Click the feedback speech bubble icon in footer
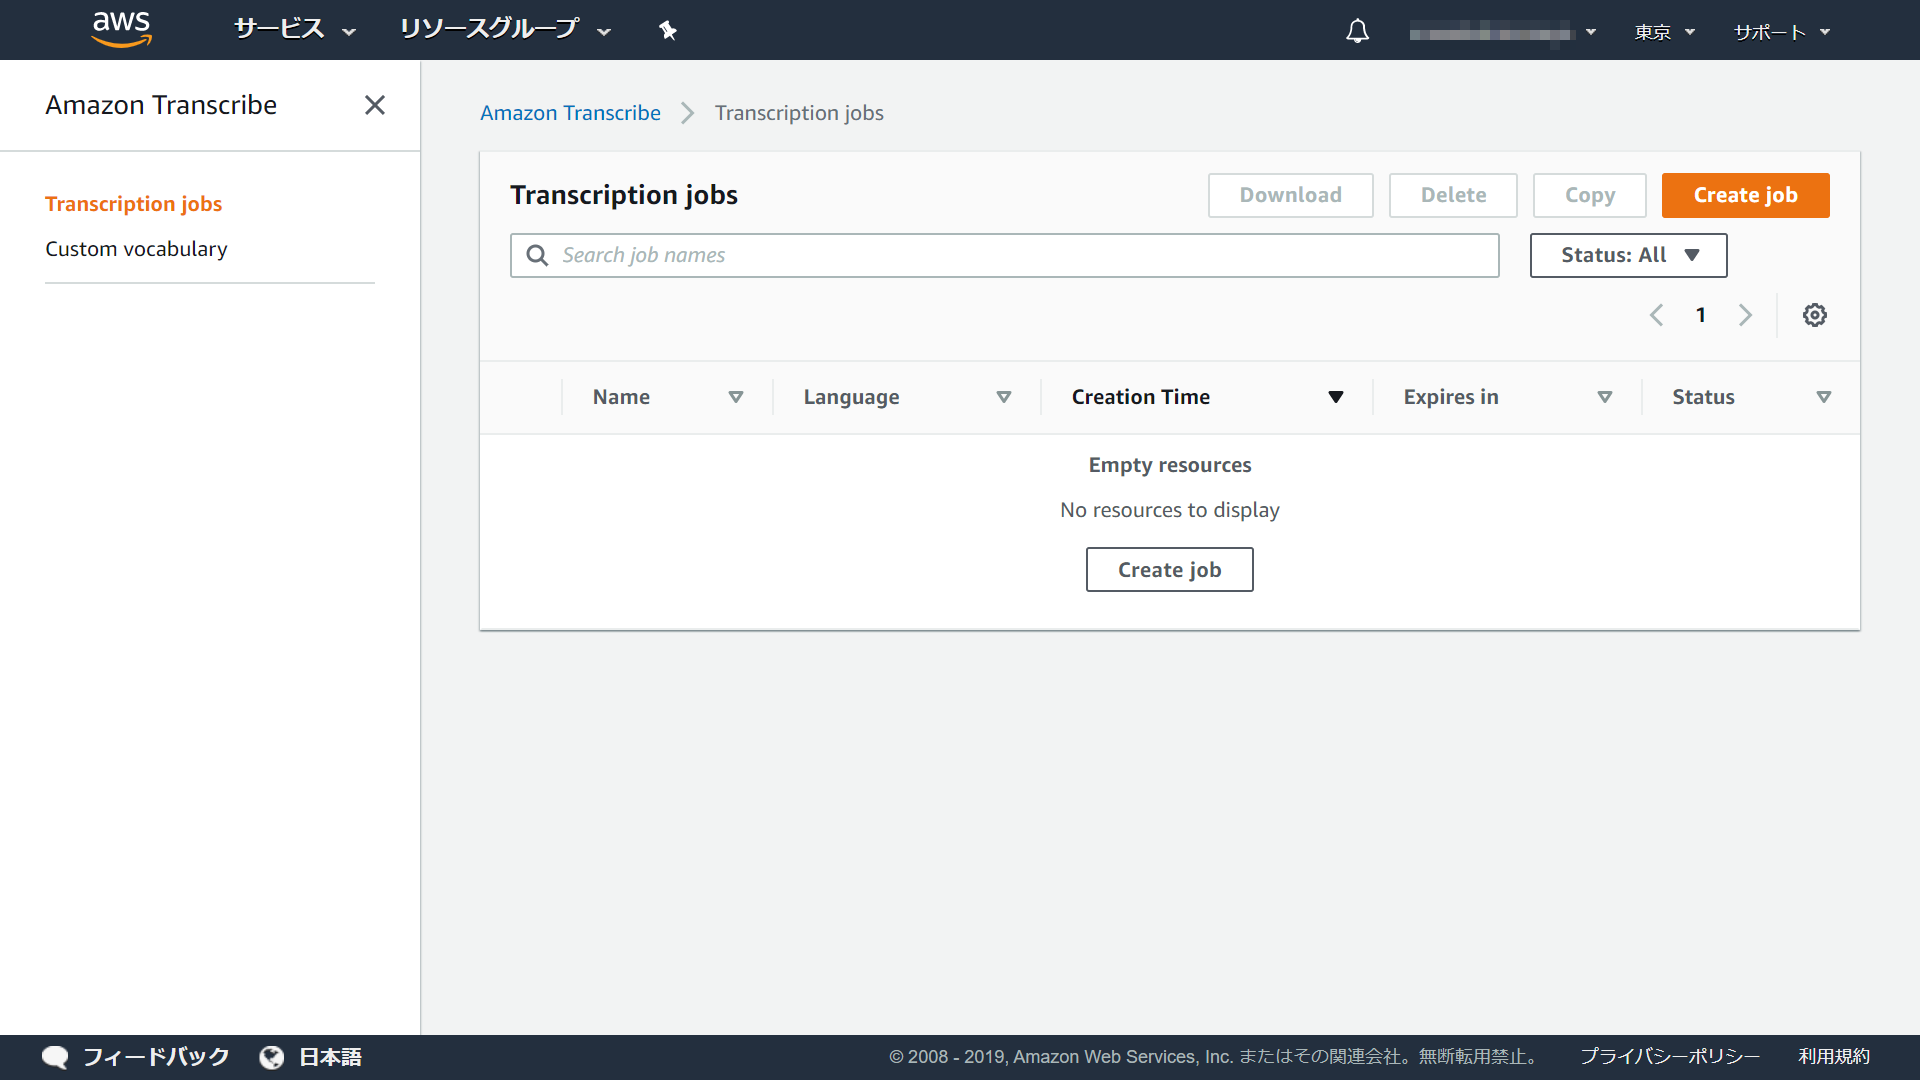 coord(55,1056)
